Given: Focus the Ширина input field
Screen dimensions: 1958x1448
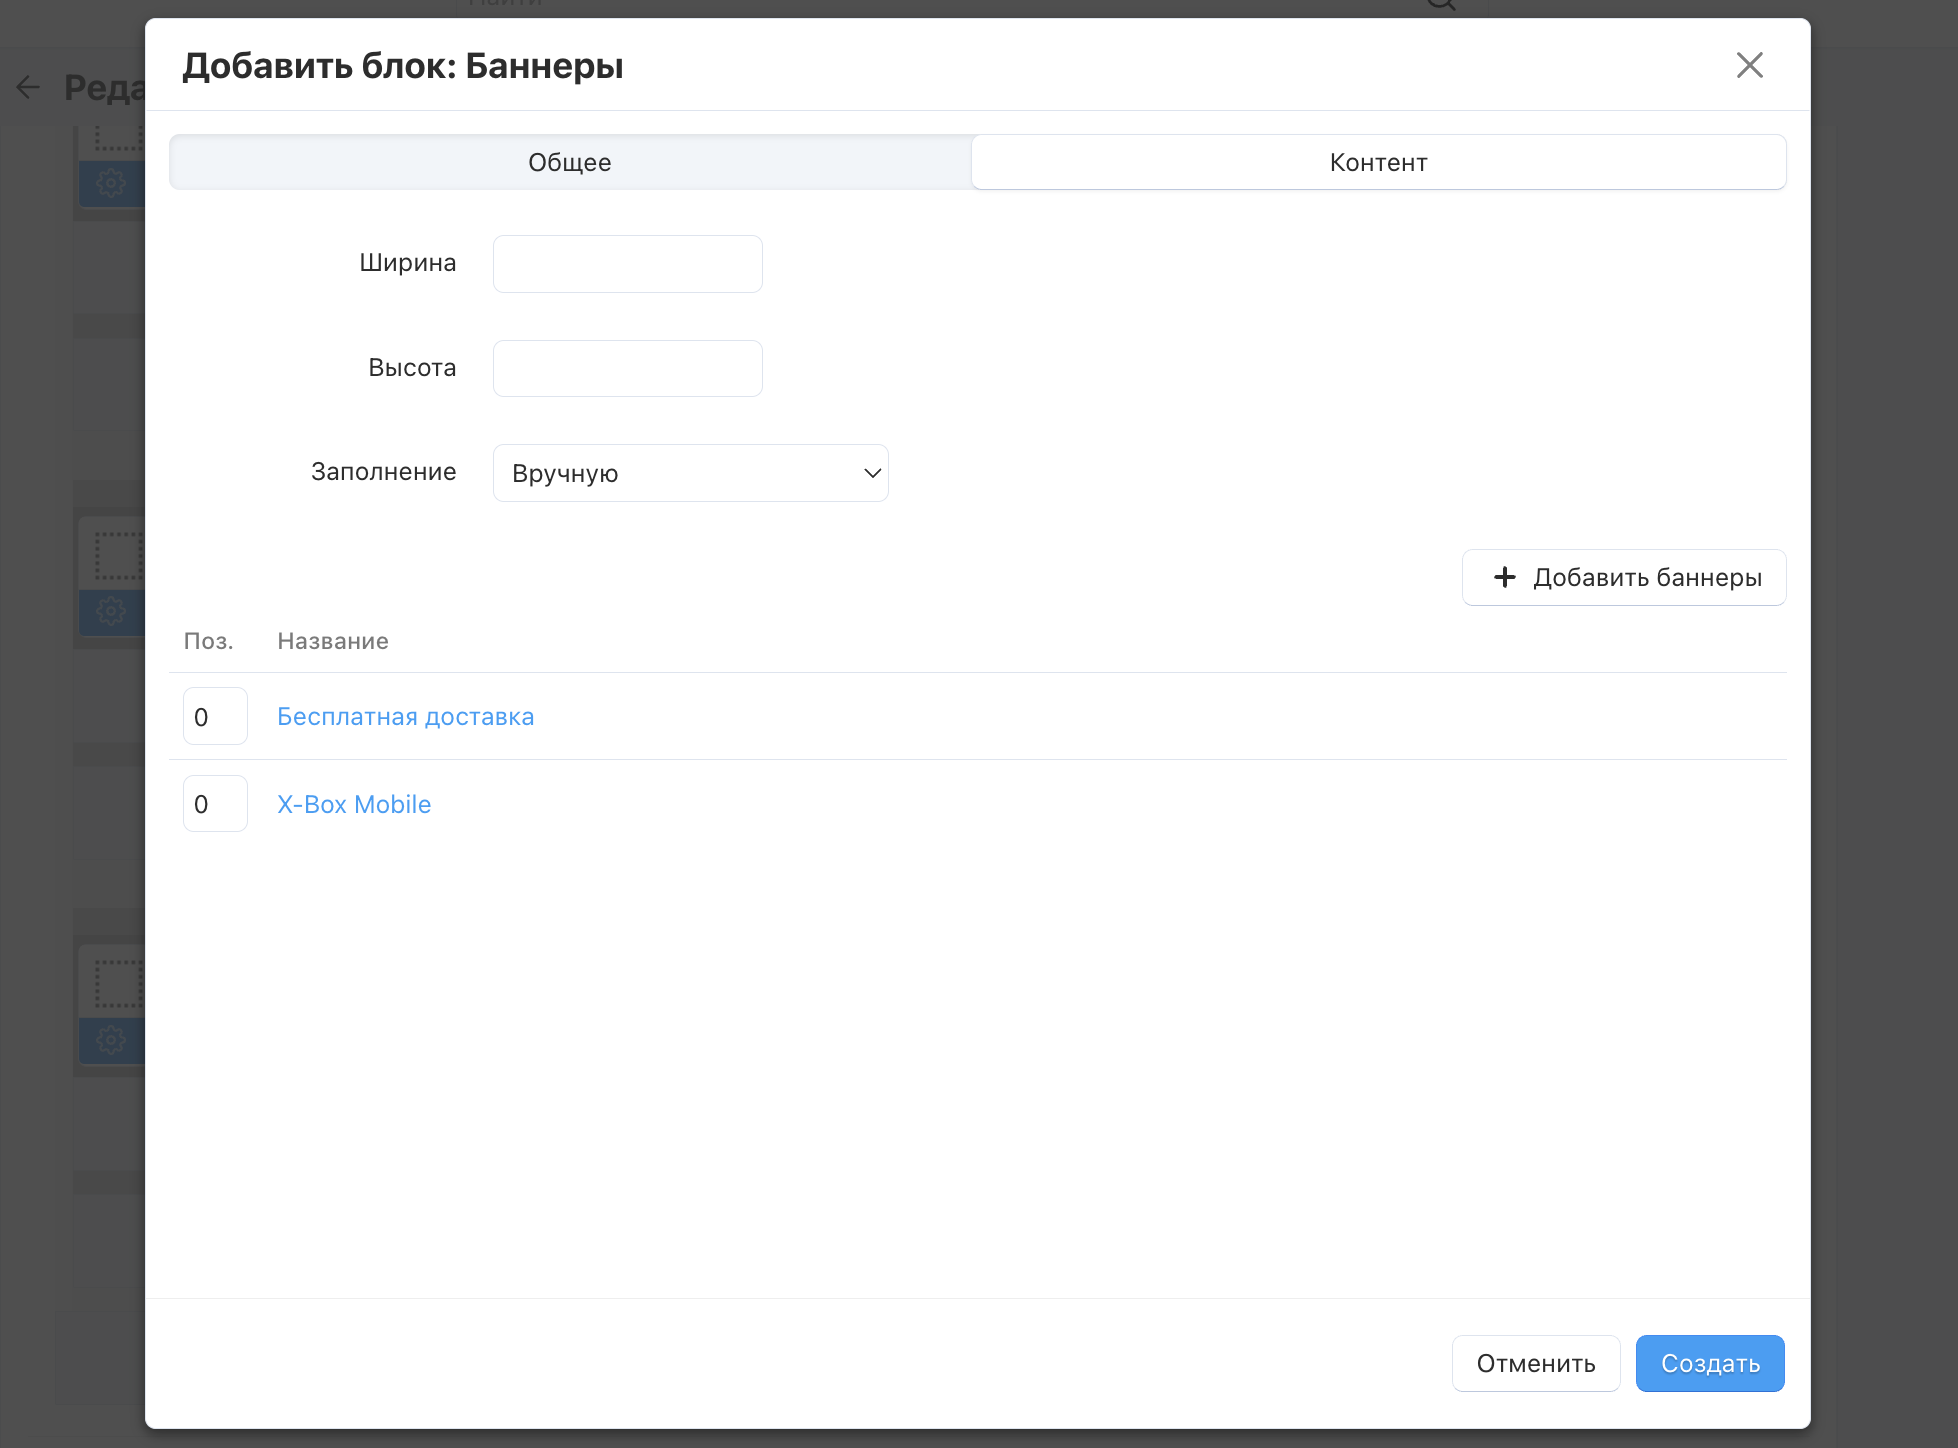Looking at the screenshot, I should pos(627,264).
